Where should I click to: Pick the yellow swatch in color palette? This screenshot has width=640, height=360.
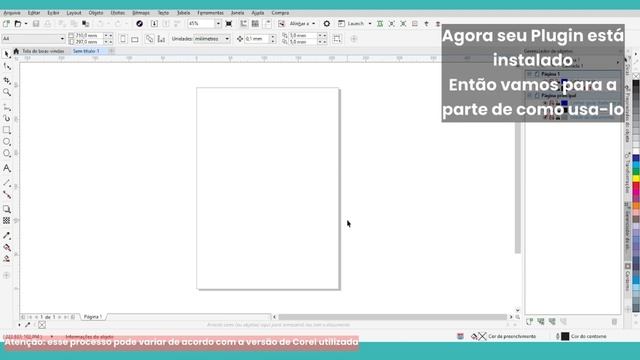click(x=636, y=179)
